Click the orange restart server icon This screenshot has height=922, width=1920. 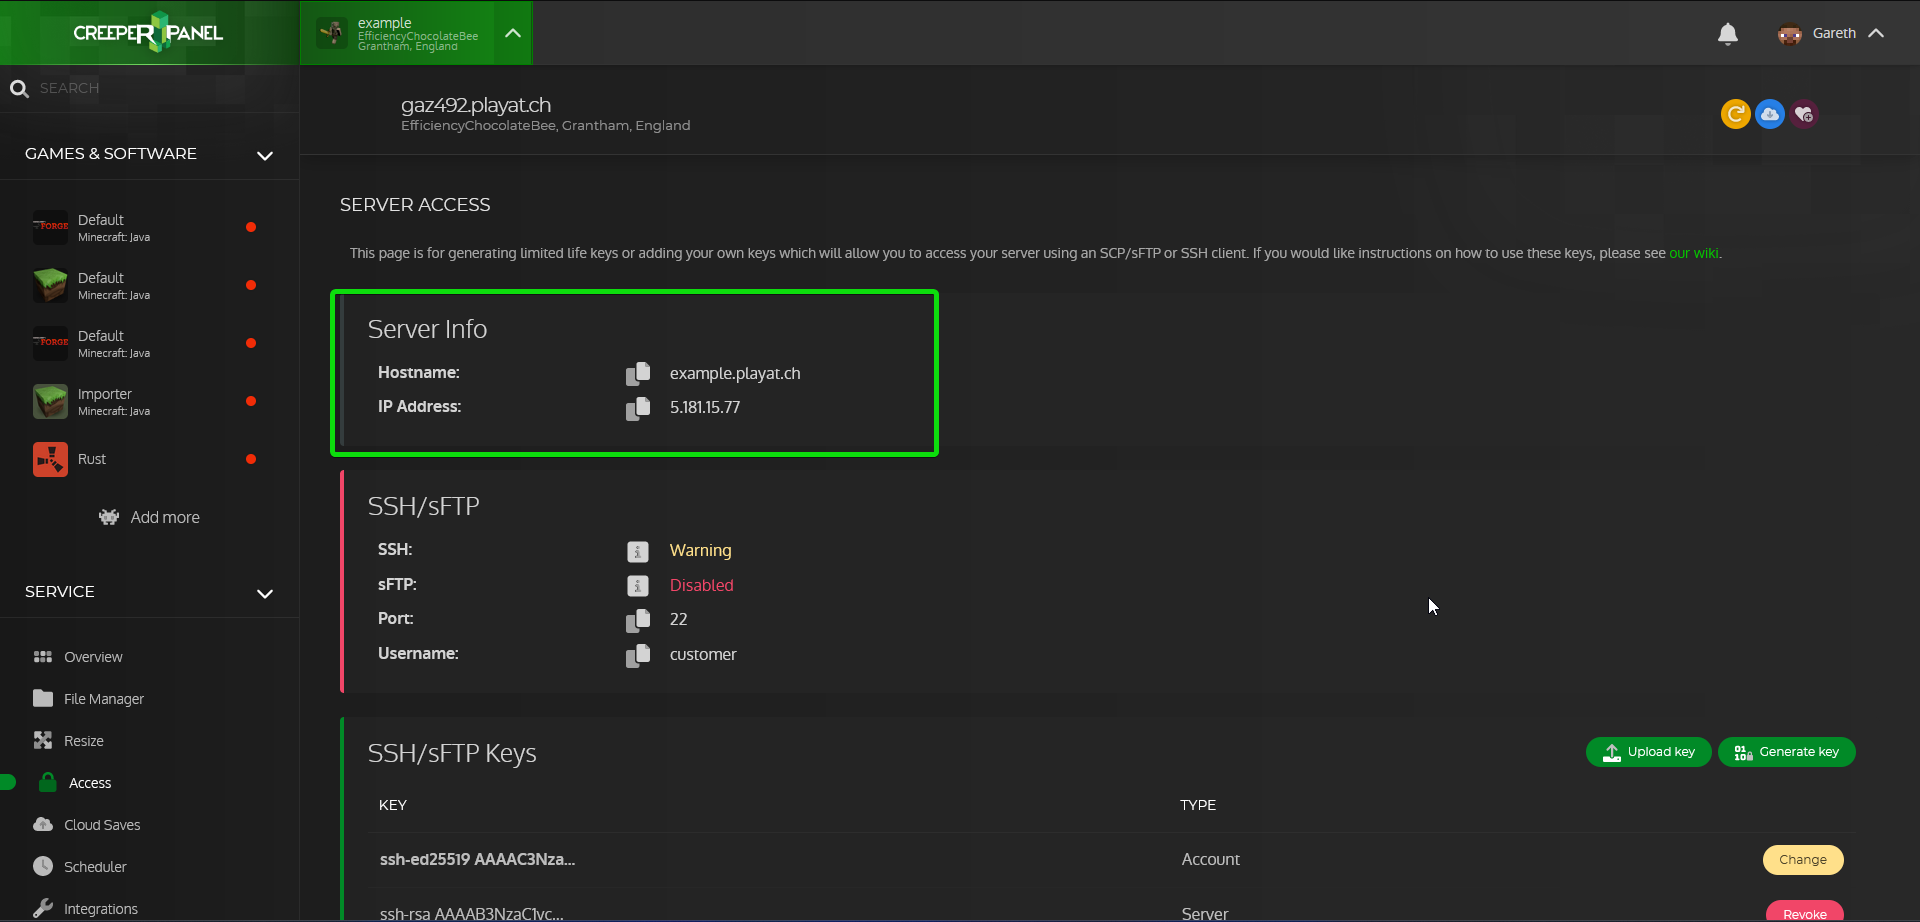[1735, 114]
